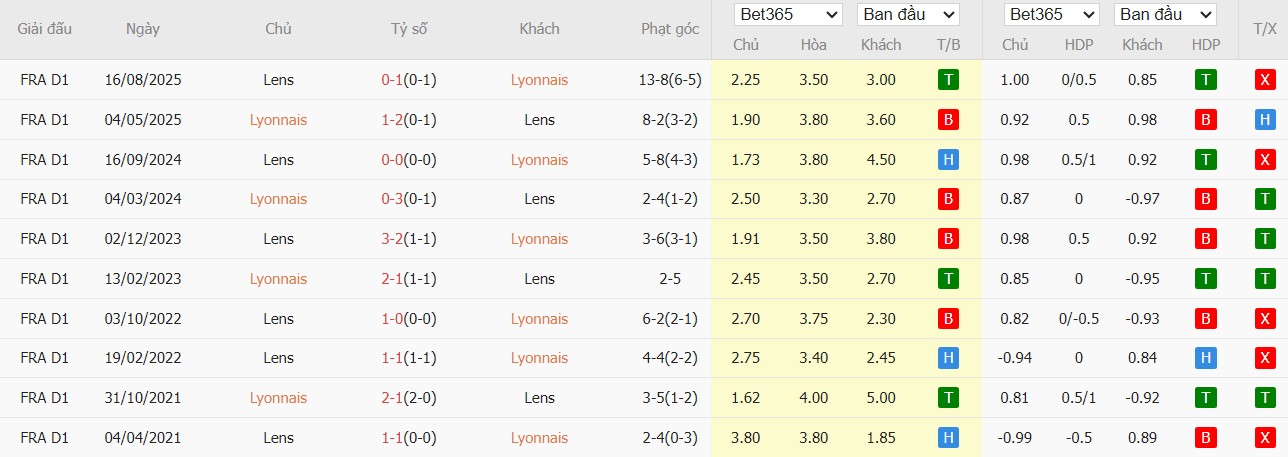Viewport: 1288px width, 457px height.
Task: Click blue H badge in HDP column for 19/02/2022
Action: (1206, 358)
